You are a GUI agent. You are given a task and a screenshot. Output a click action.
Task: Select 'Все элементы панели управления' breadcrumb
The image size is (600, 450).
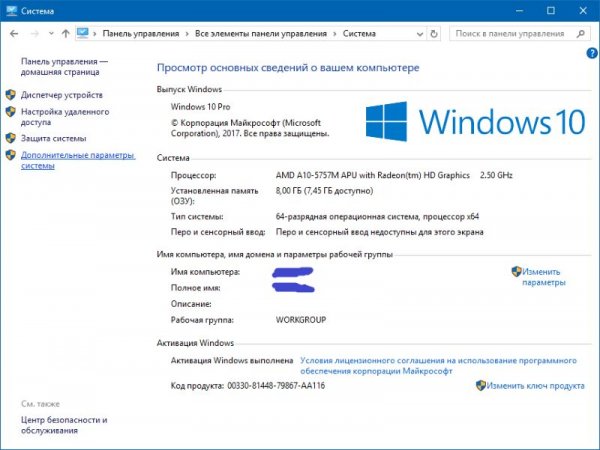(261, 34)
